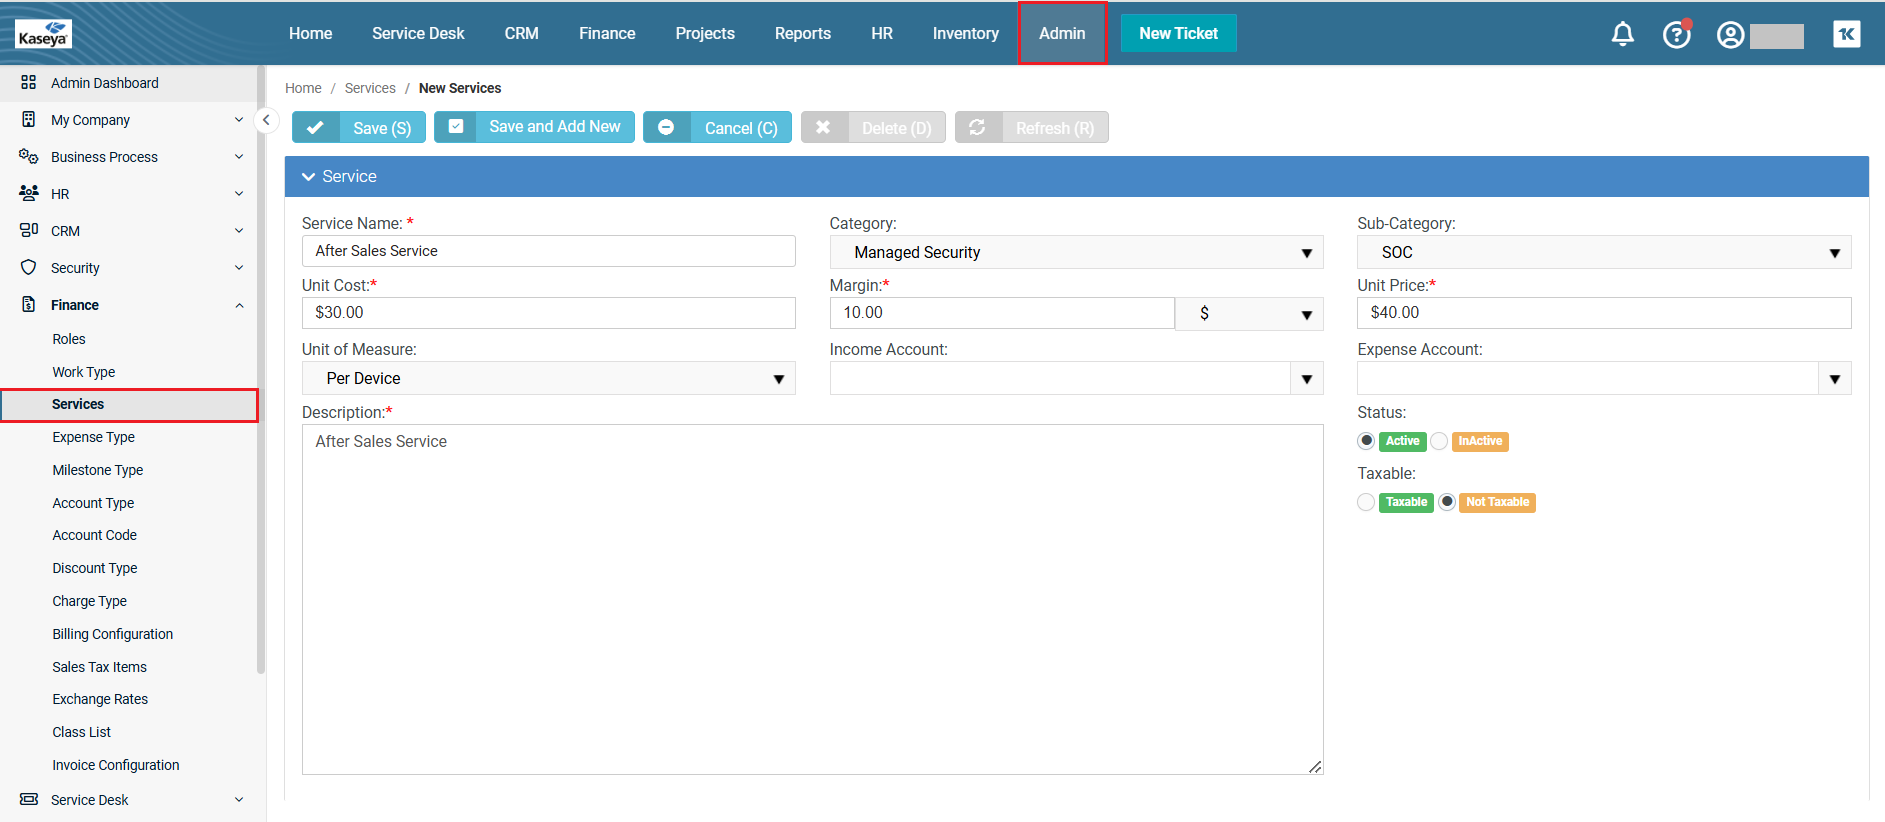Image resolution: width=1885 pixels, height=822 pixels.
Task: Click the Security shield icon
Action: (x=28, y=268)
